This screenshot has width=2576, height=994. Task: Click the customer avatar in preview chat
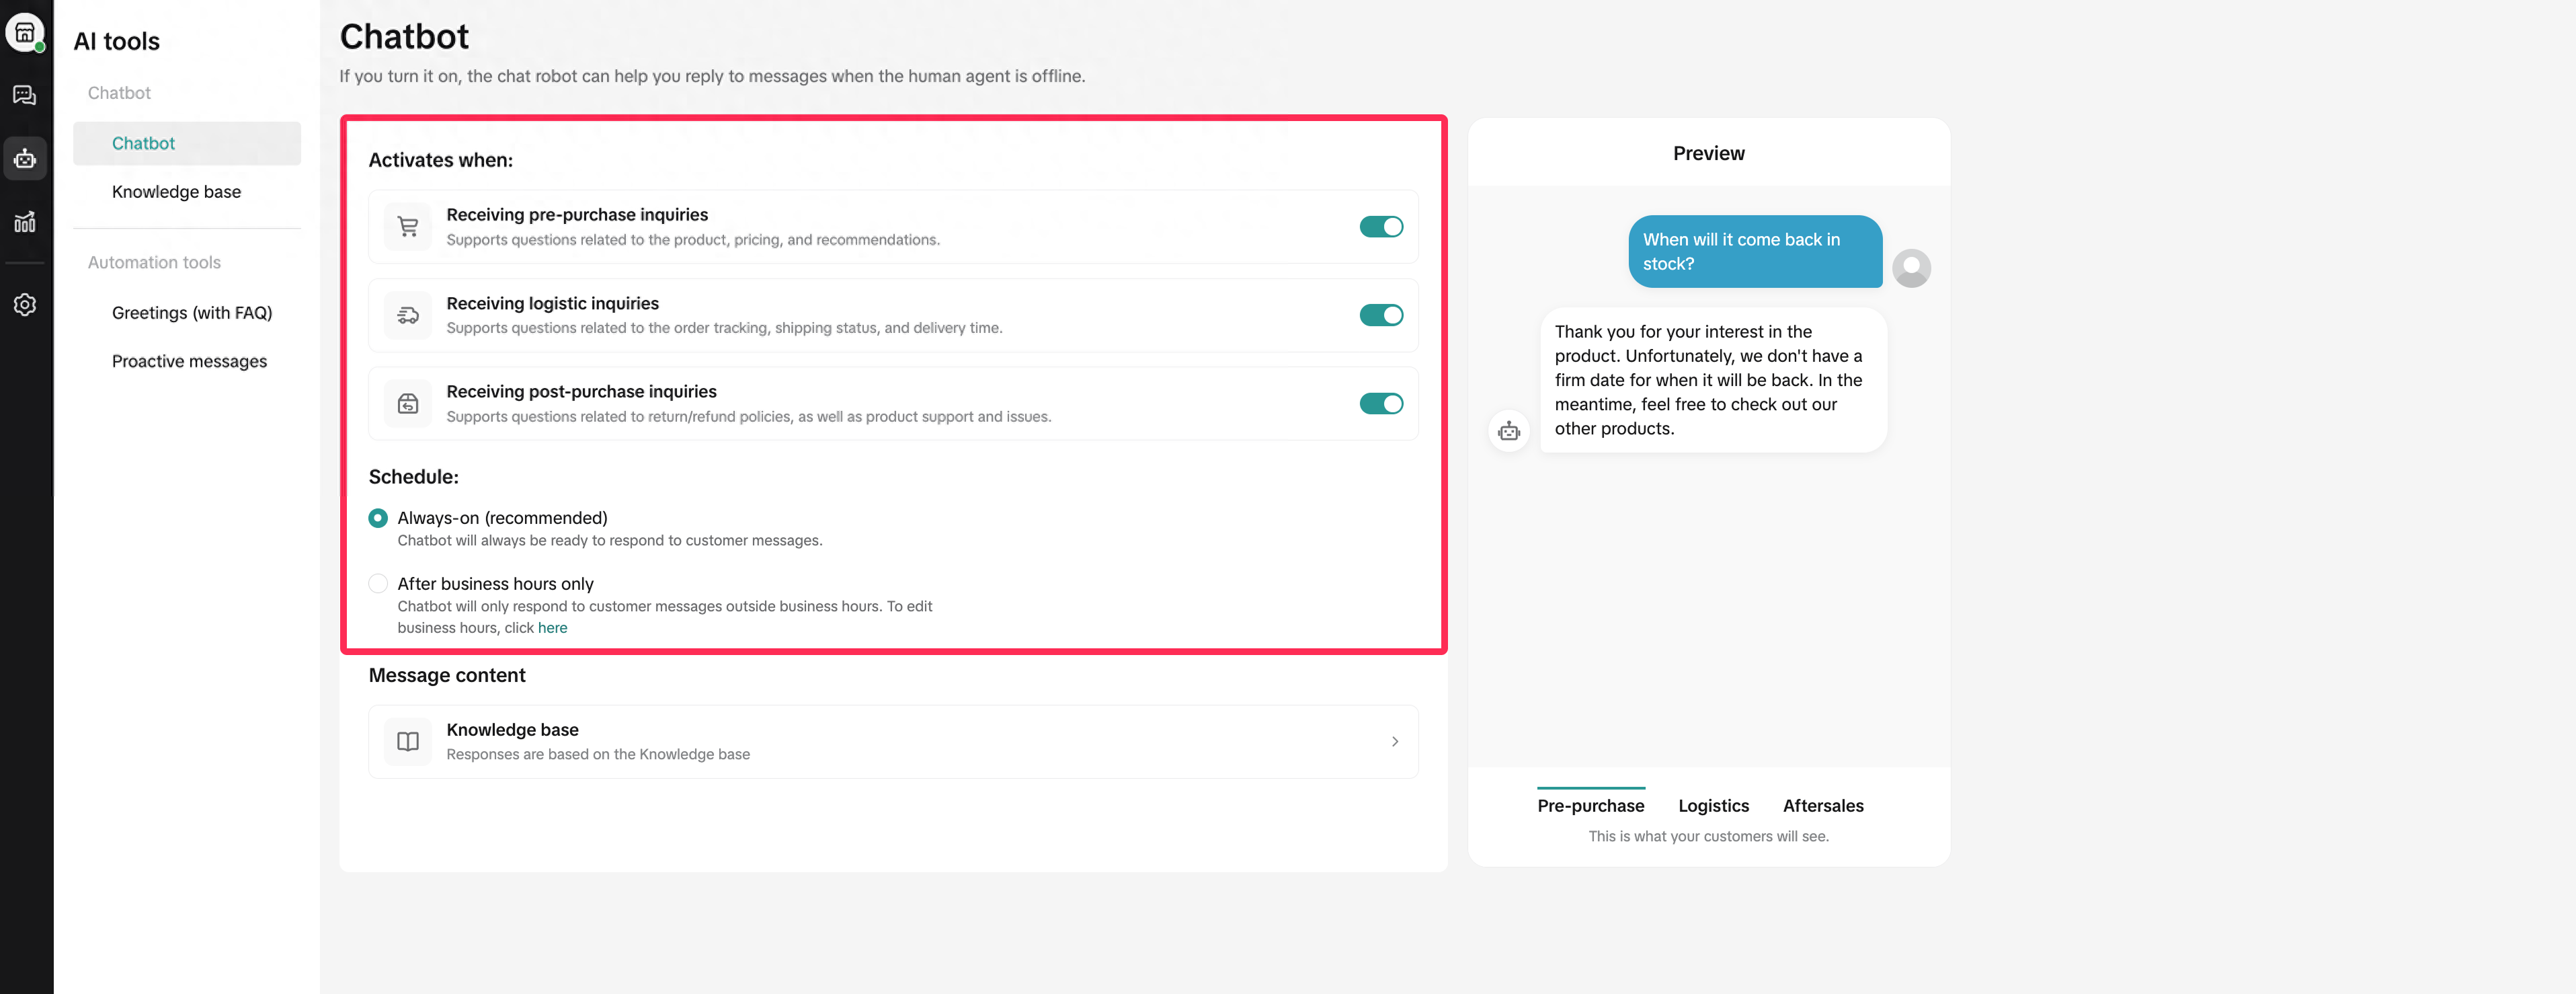pos(1911,268)
